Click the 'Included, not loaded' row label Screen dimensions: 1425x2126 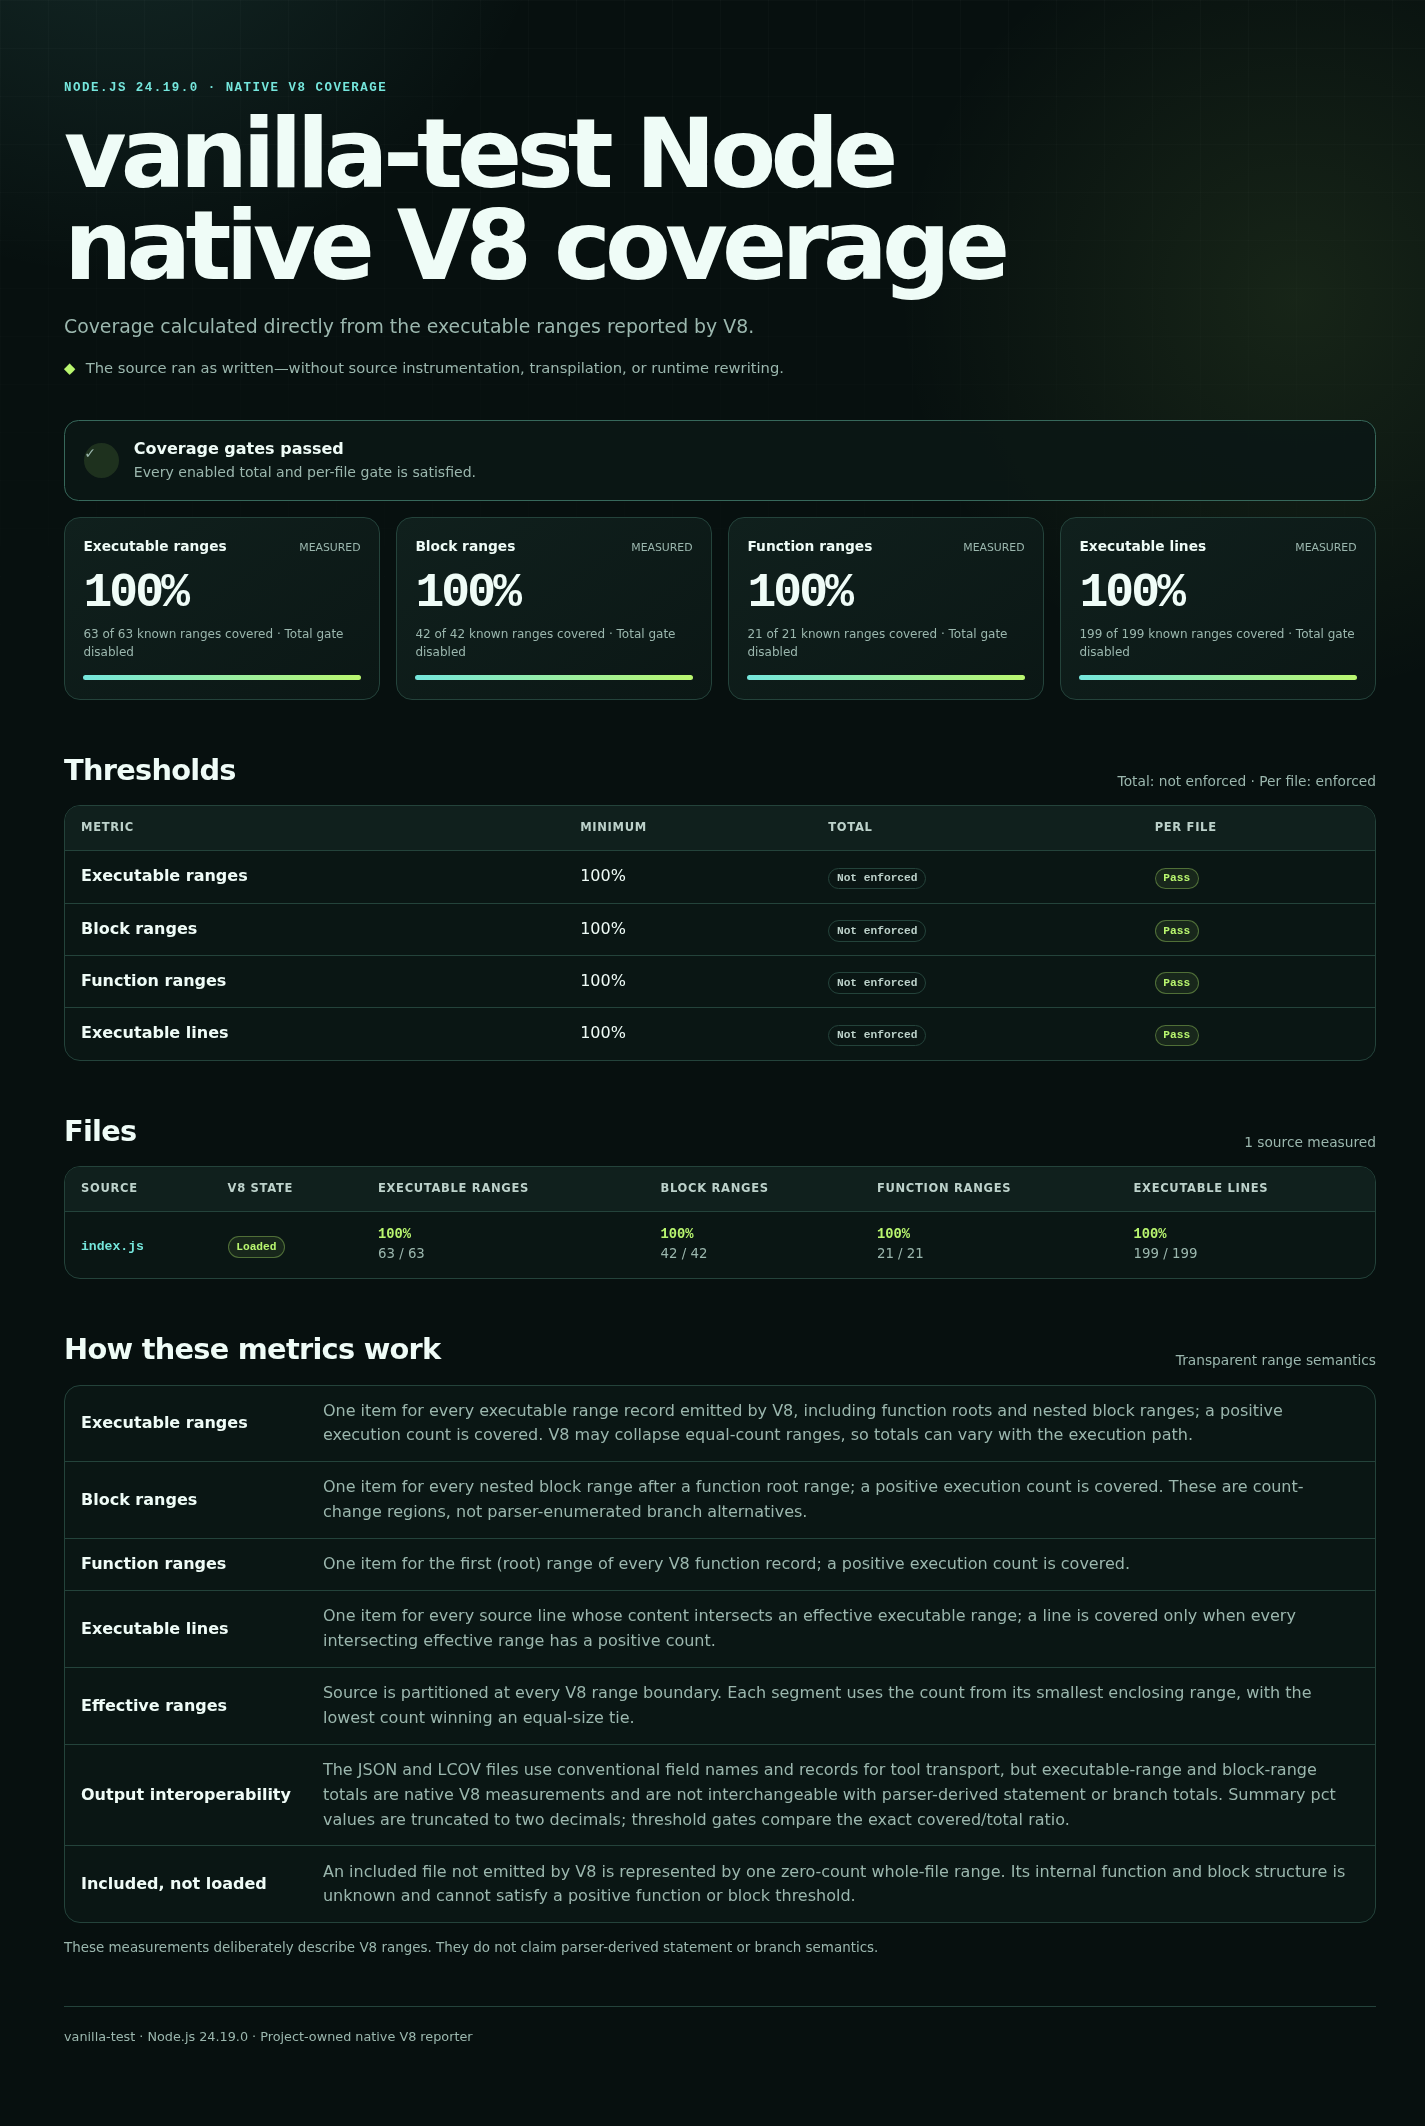174,1884
